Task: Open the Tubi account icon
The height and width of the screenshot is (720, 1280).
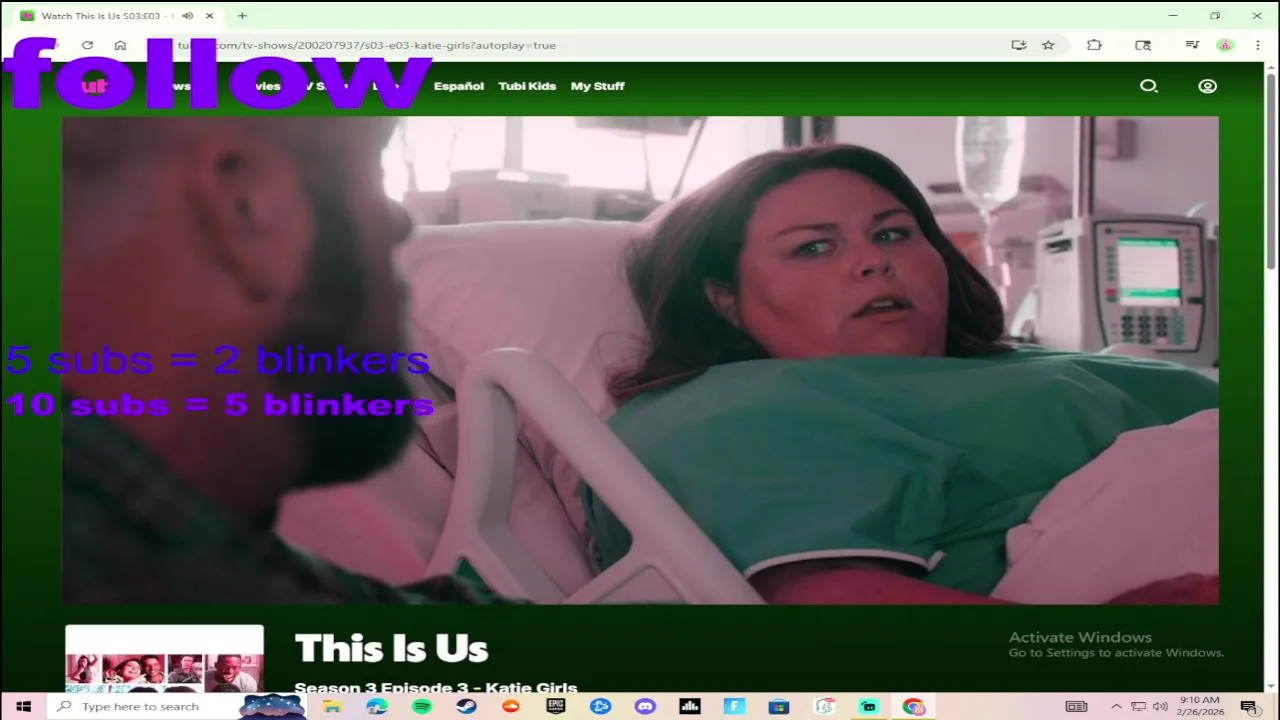Action: (x=1207, y=86)
